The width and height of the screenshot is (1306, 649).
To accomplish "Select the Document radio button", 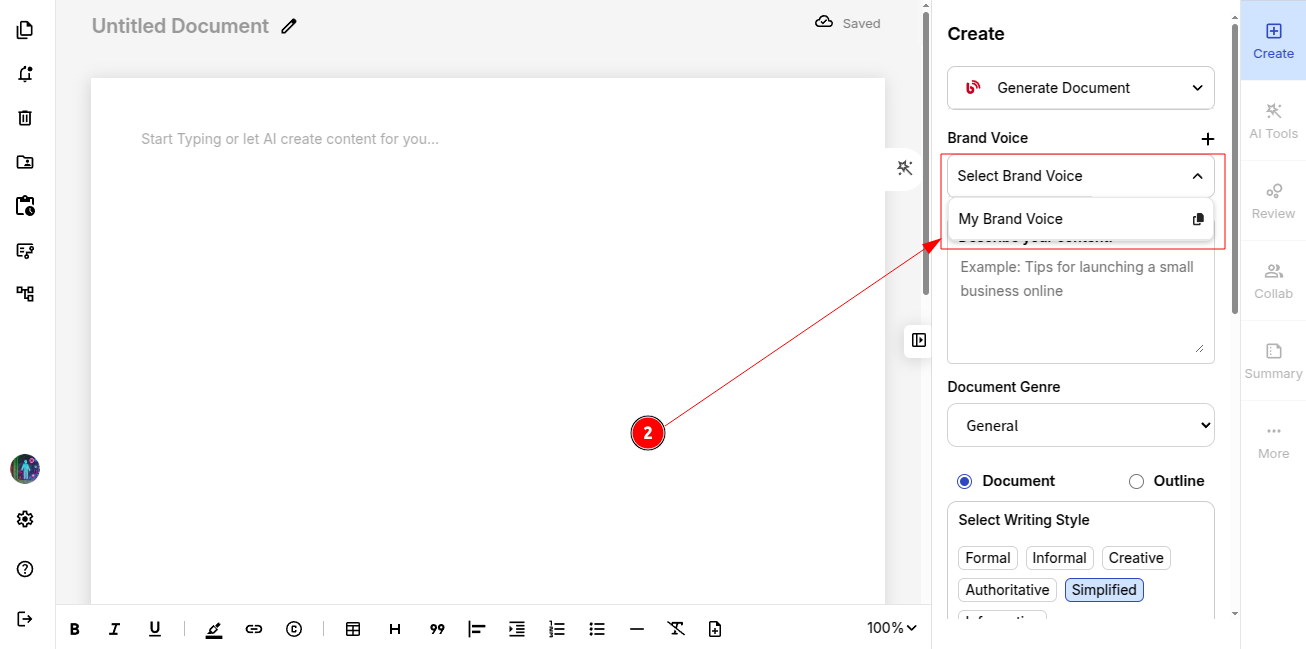I will pyautogui.click(x=964, y=481).
